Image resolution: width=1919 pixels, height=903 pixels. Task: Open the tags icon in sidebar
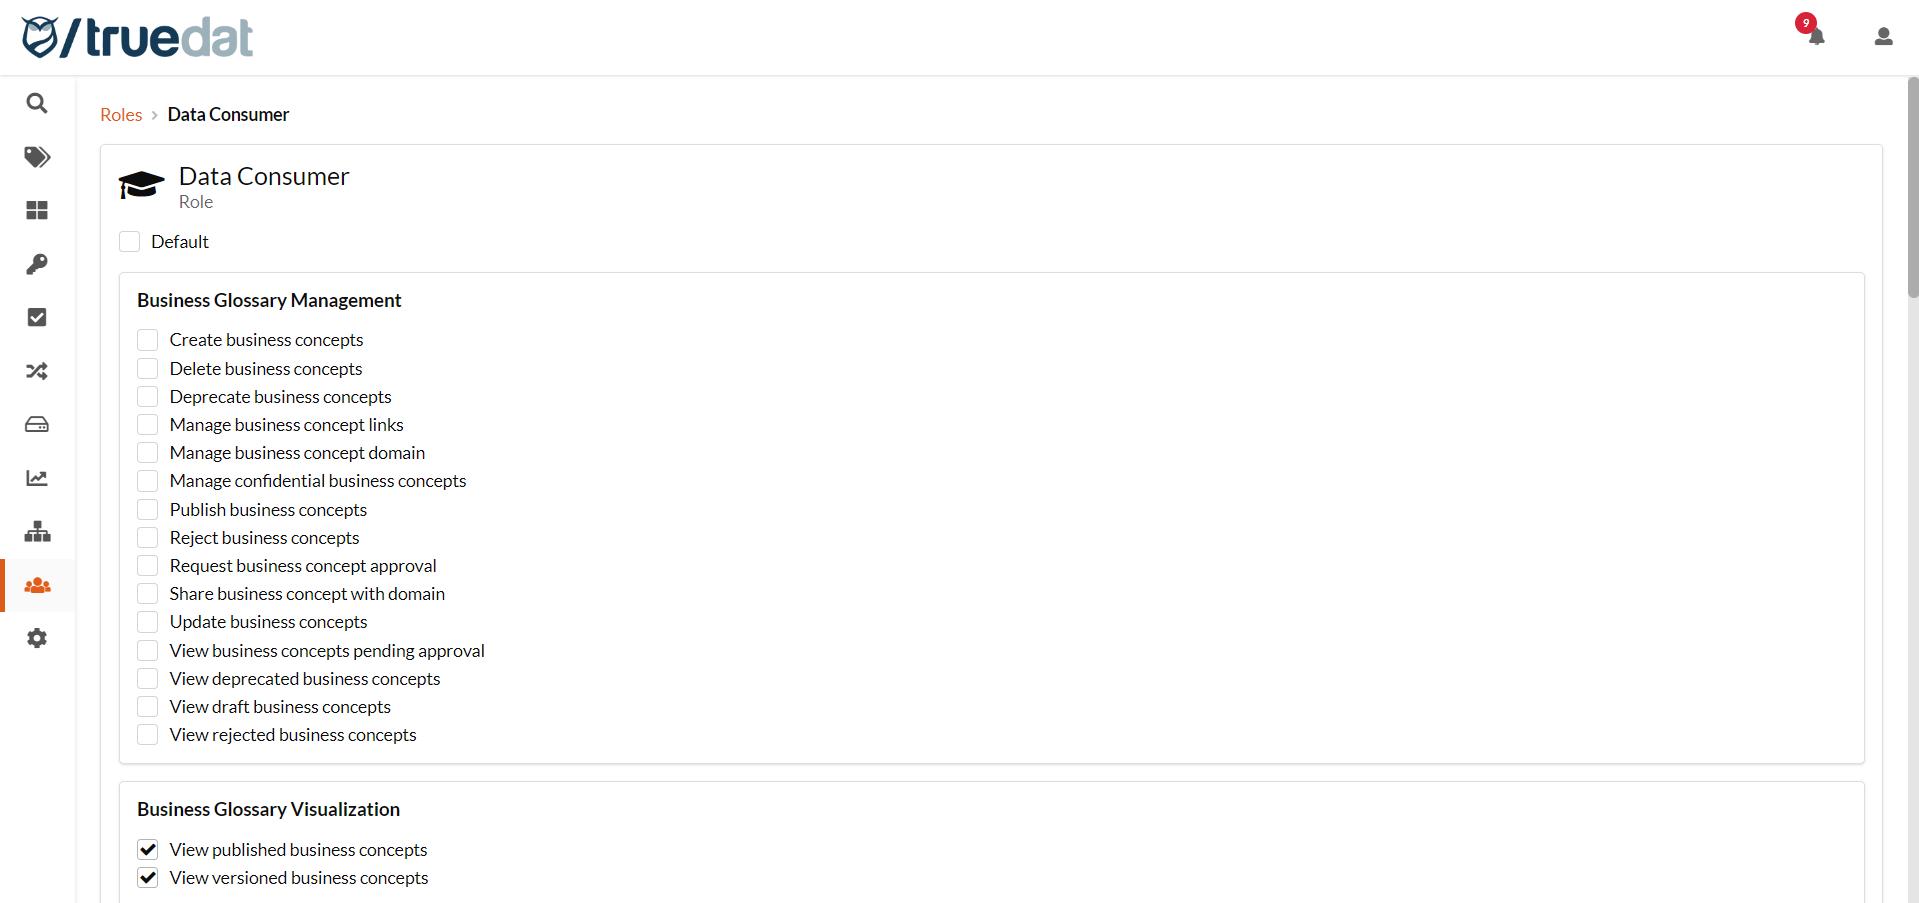click(x=37, y=157)
